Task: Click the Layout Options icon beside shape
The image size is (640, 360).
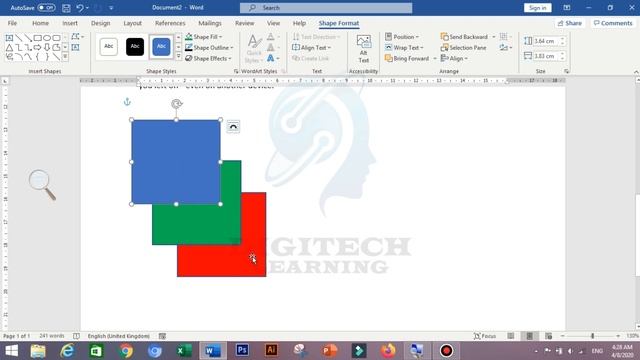Action: click(233, 127)
